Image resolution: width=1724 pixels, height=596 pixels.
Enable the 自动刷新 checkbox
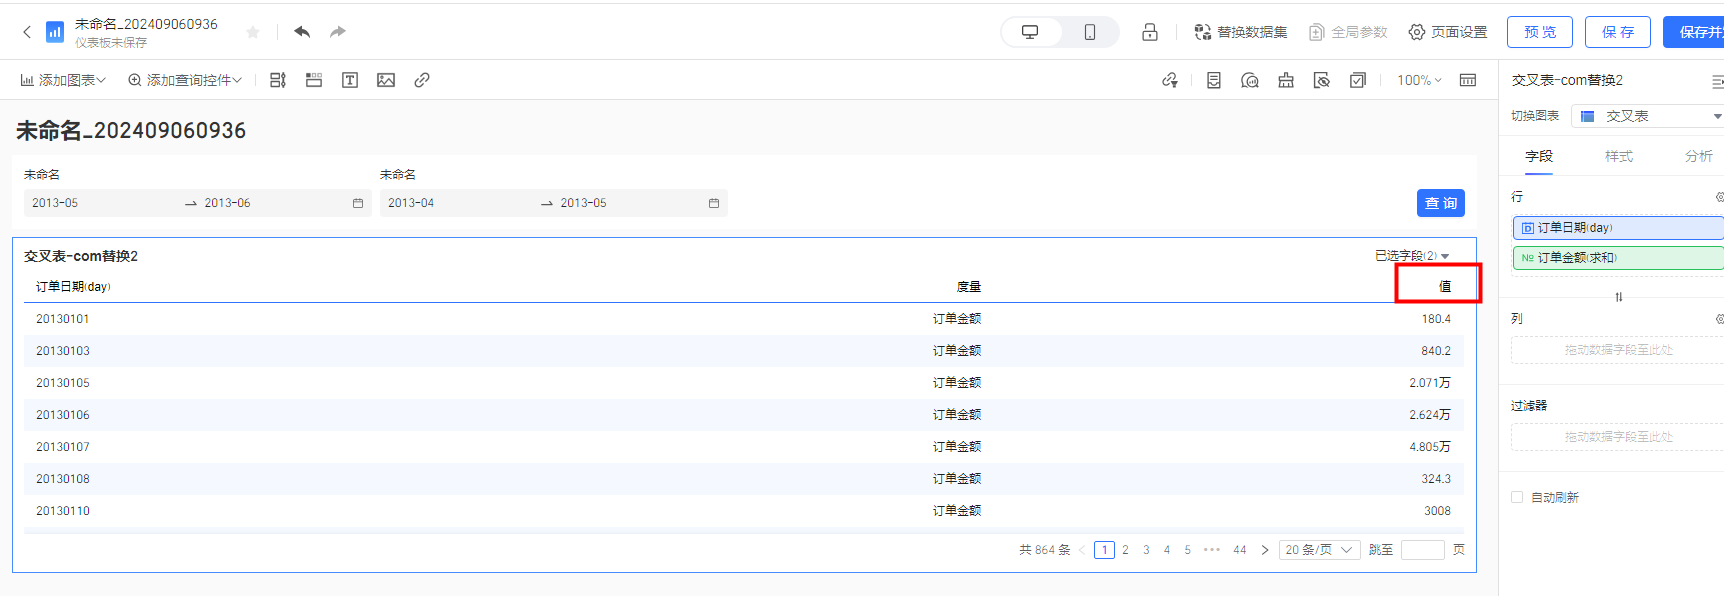point(1517,497)
